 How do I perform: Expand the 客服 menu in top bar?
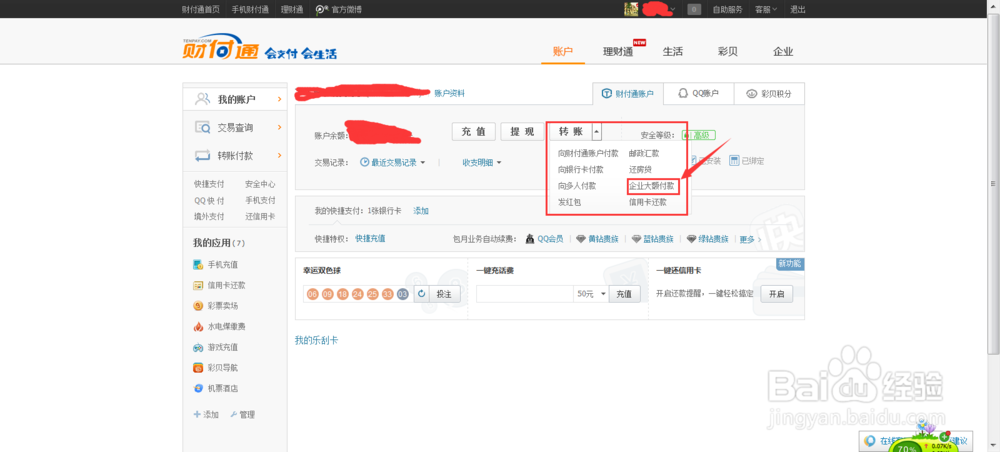(765, 10)
